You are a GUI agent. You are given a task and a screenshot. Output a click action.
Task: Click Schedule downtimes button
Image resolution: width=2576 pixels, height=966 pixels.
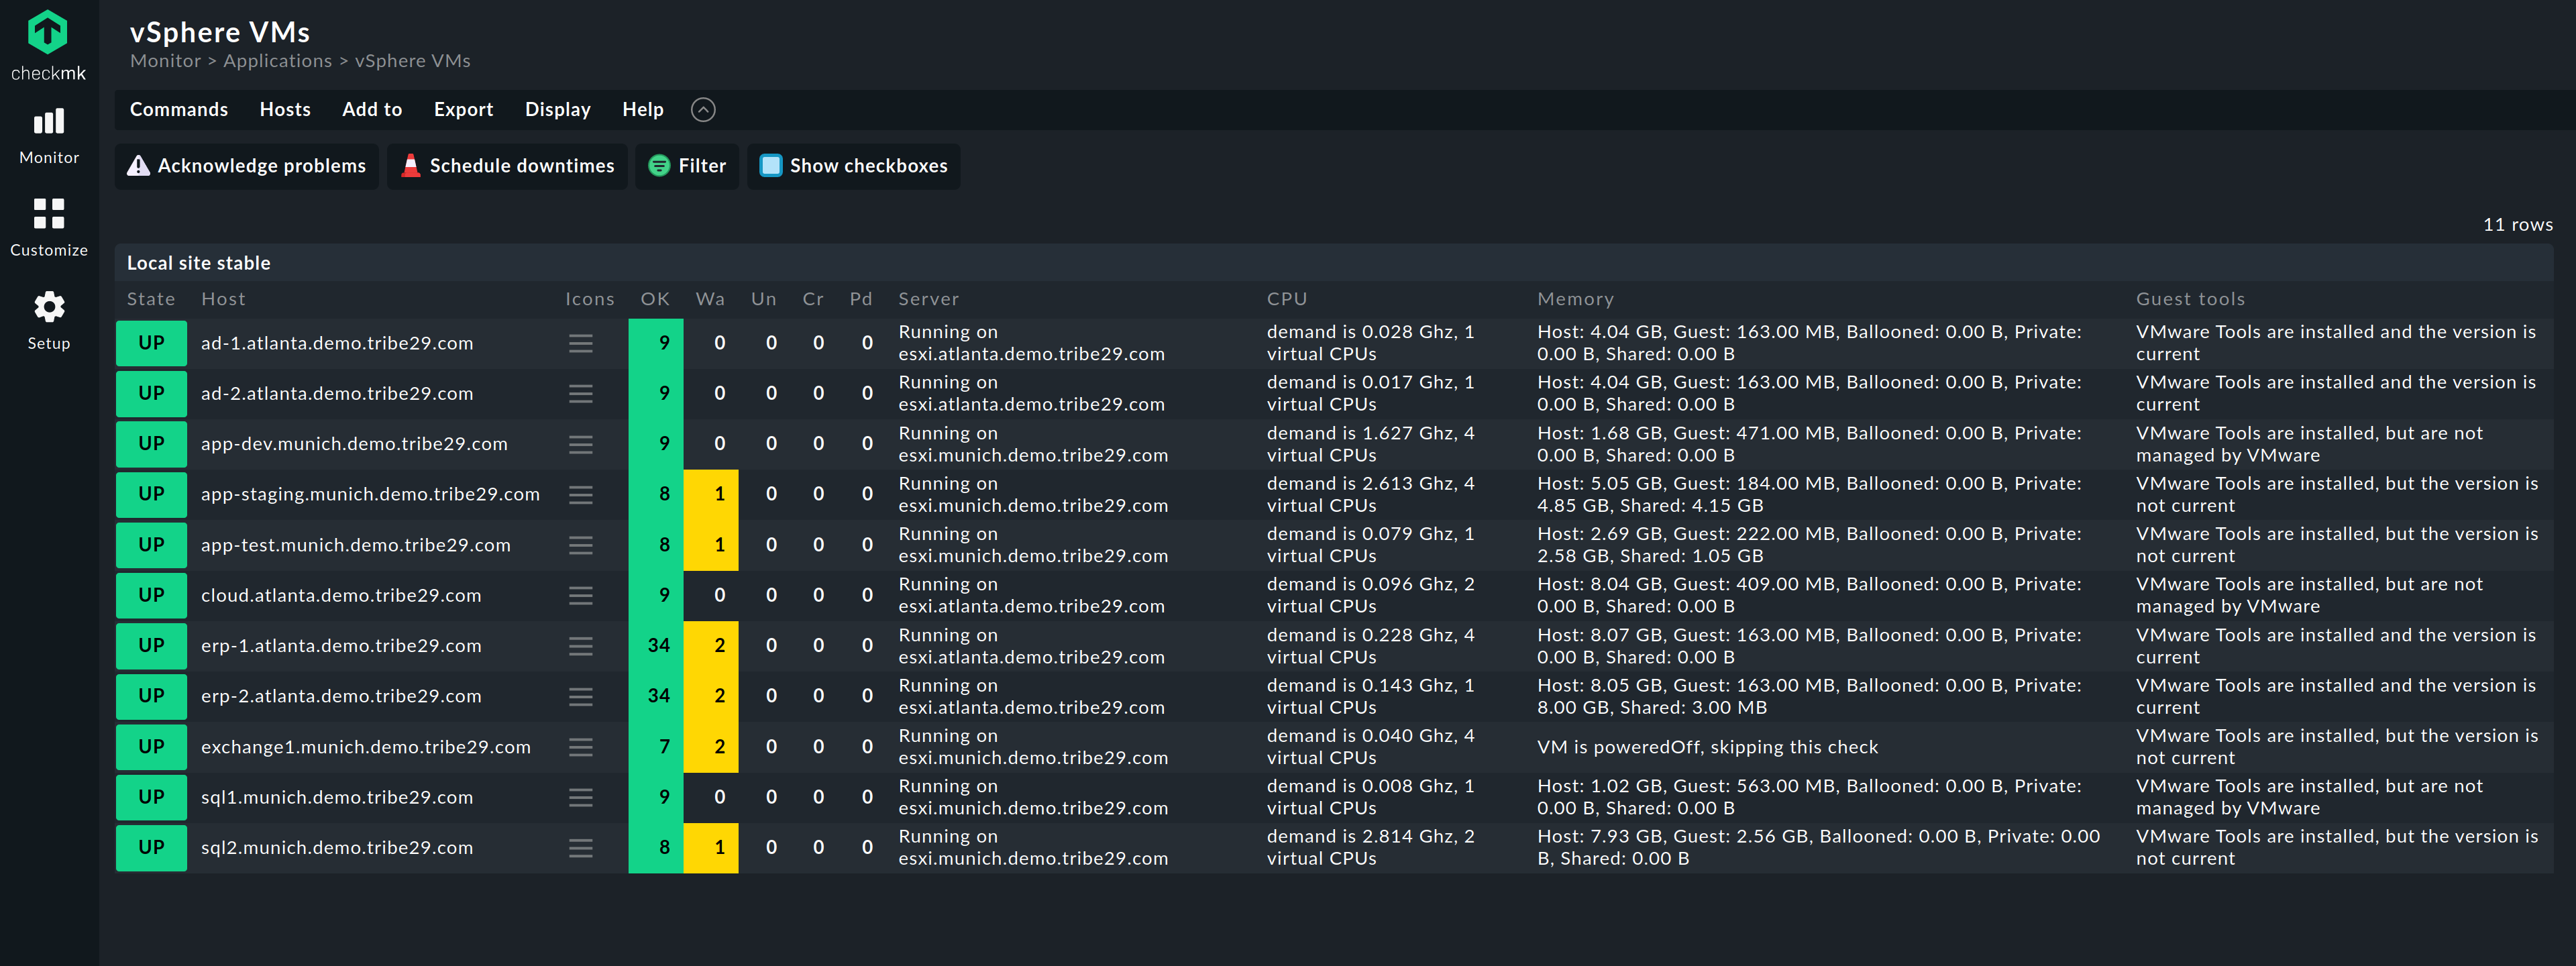[508, 166]
